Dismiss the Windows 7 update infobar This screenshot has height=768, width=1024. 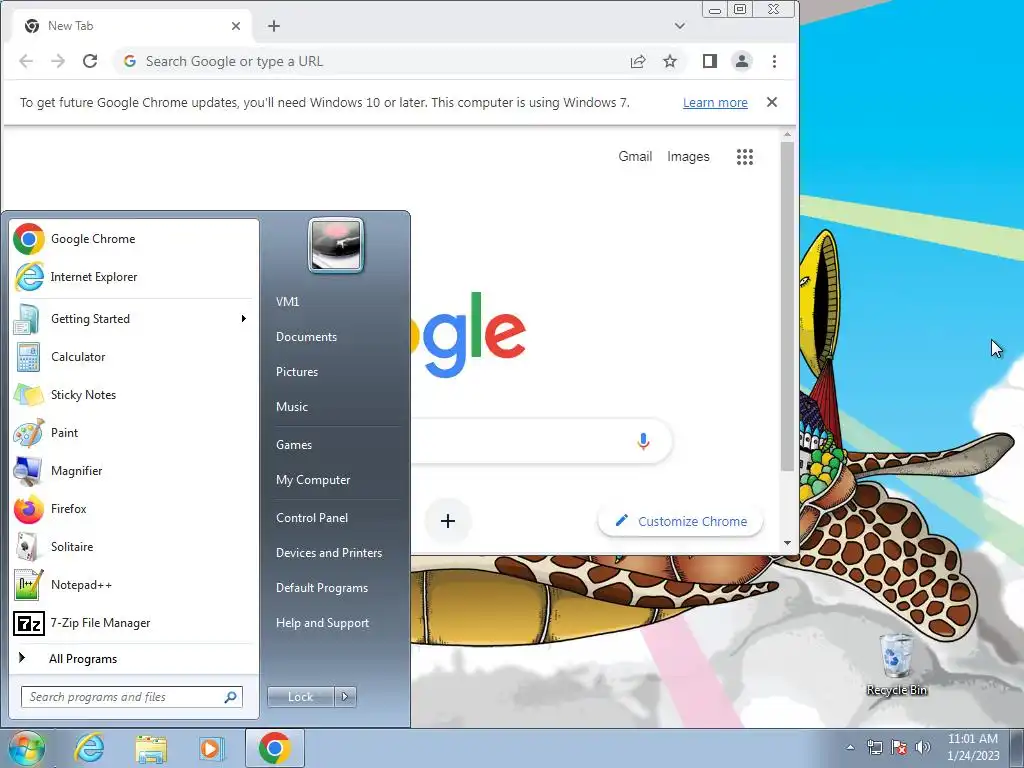pos(772,103)
